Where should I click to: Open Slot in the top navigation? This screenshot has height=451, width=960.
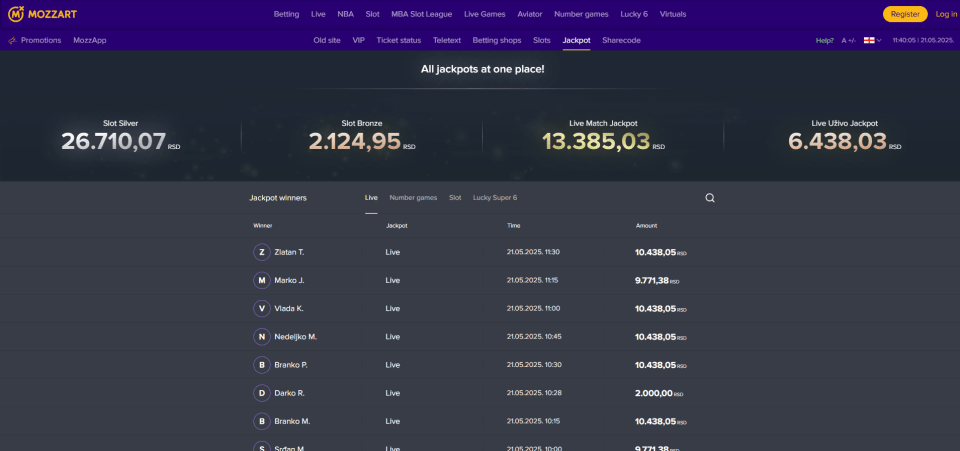click(372, 14)
